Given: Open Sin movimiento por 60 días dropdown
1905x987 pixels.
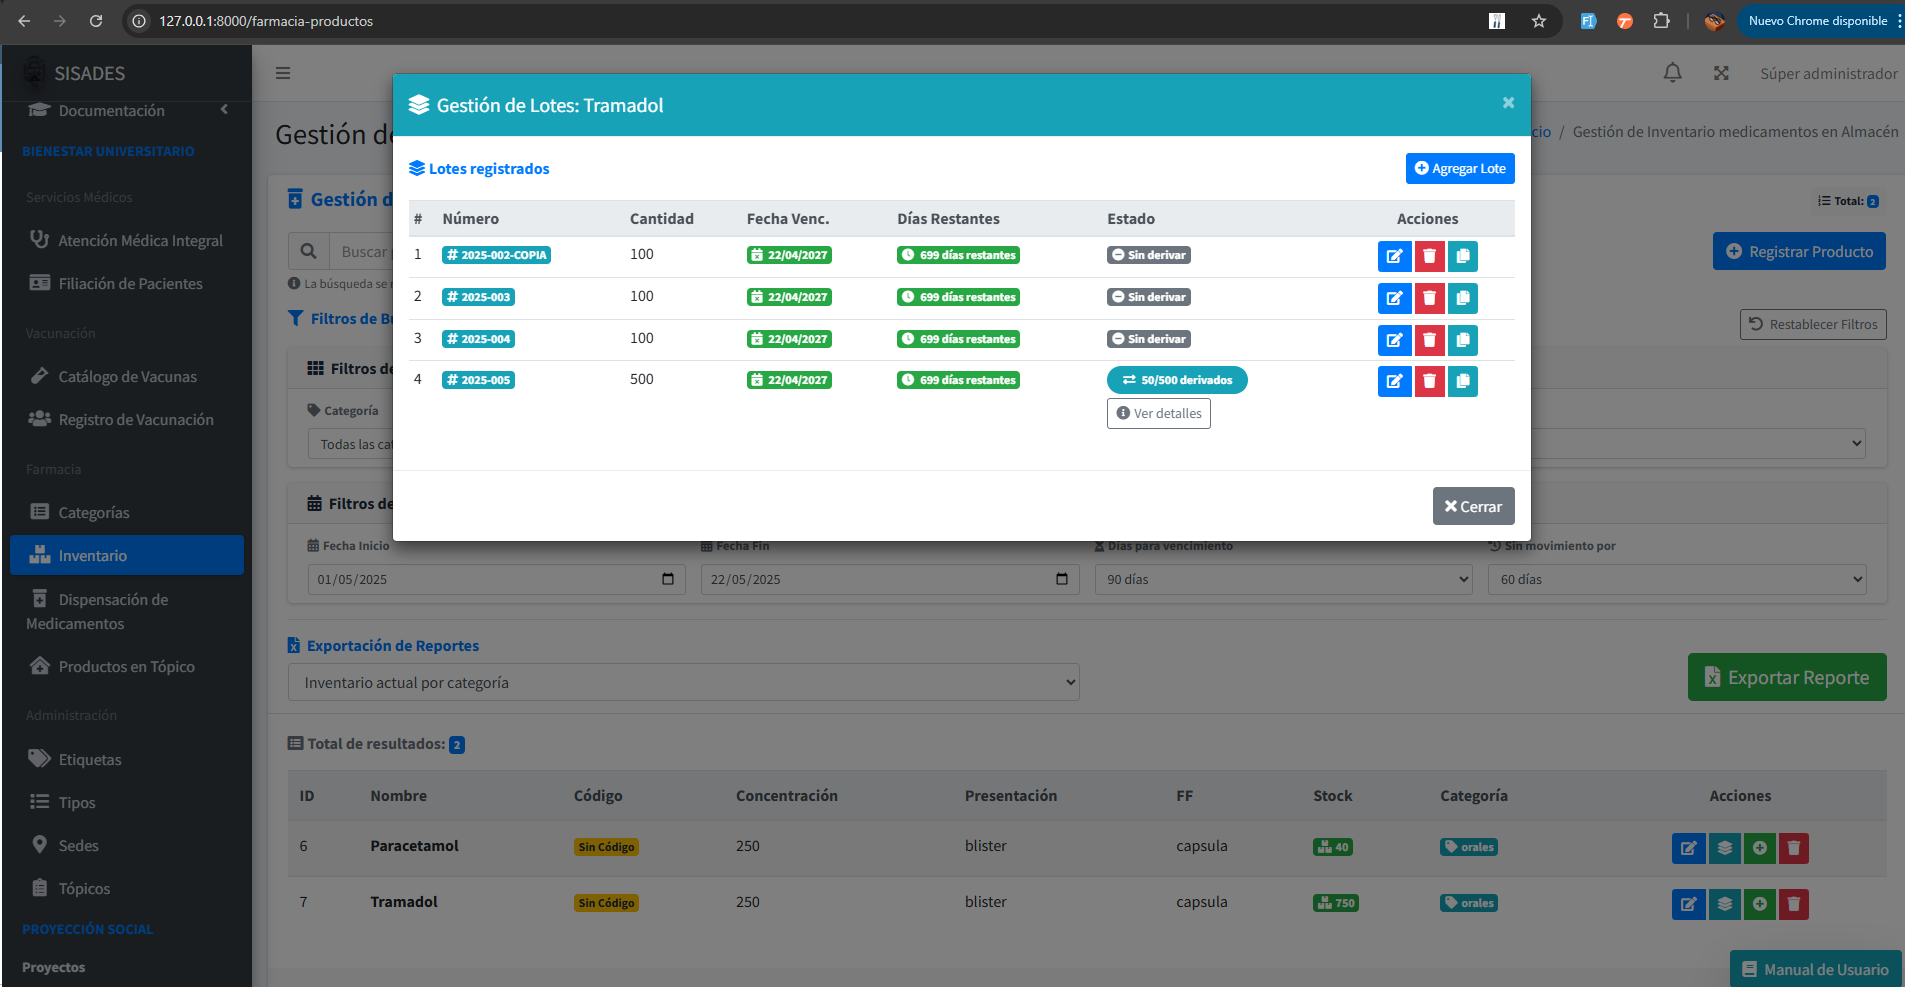Looking at the screenshot, I should click(x=1677, y=579).
